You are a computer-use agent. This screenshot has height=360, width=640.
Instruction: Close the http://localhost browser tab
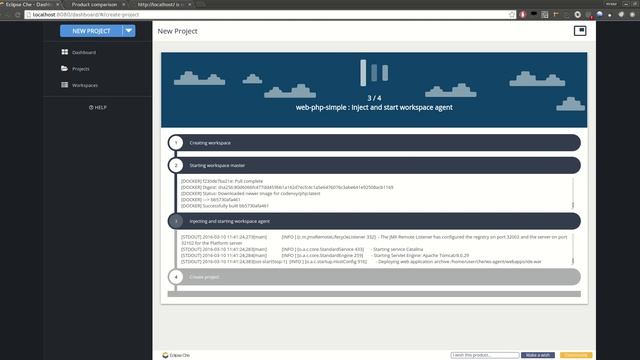coord(189,4)
